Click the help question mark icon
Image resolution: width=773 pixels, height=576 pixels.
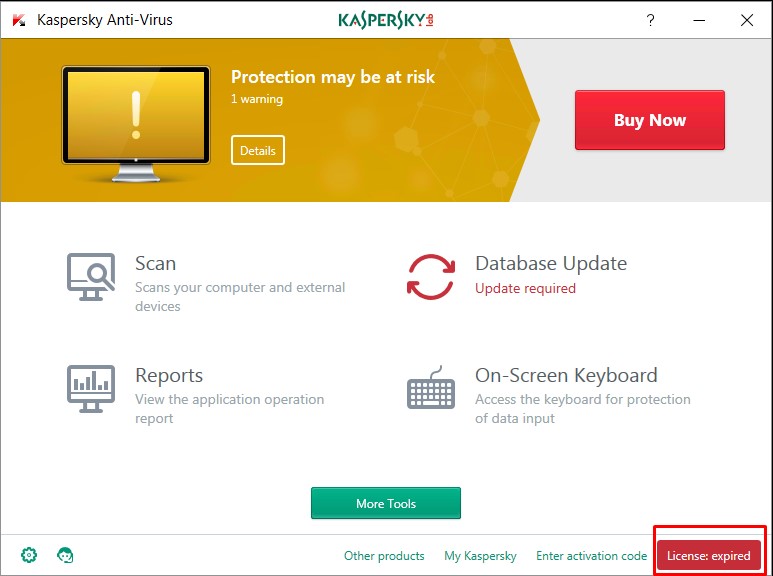point(651,20)
